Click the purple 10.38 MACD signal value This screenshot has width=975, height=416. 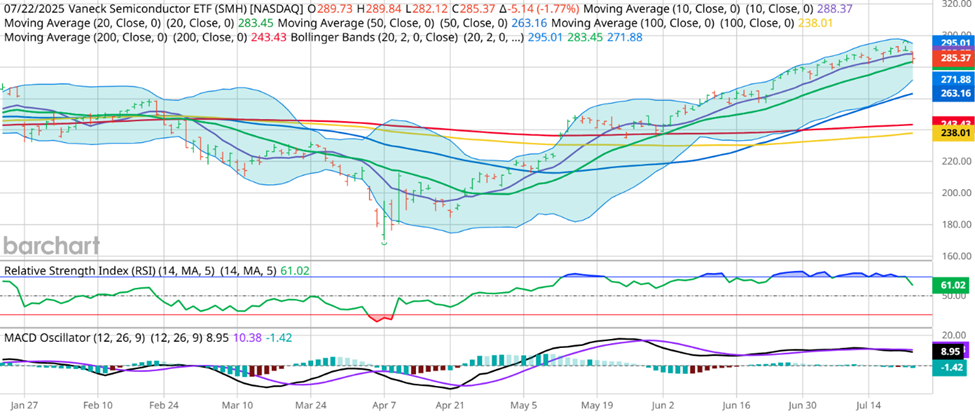248,338
